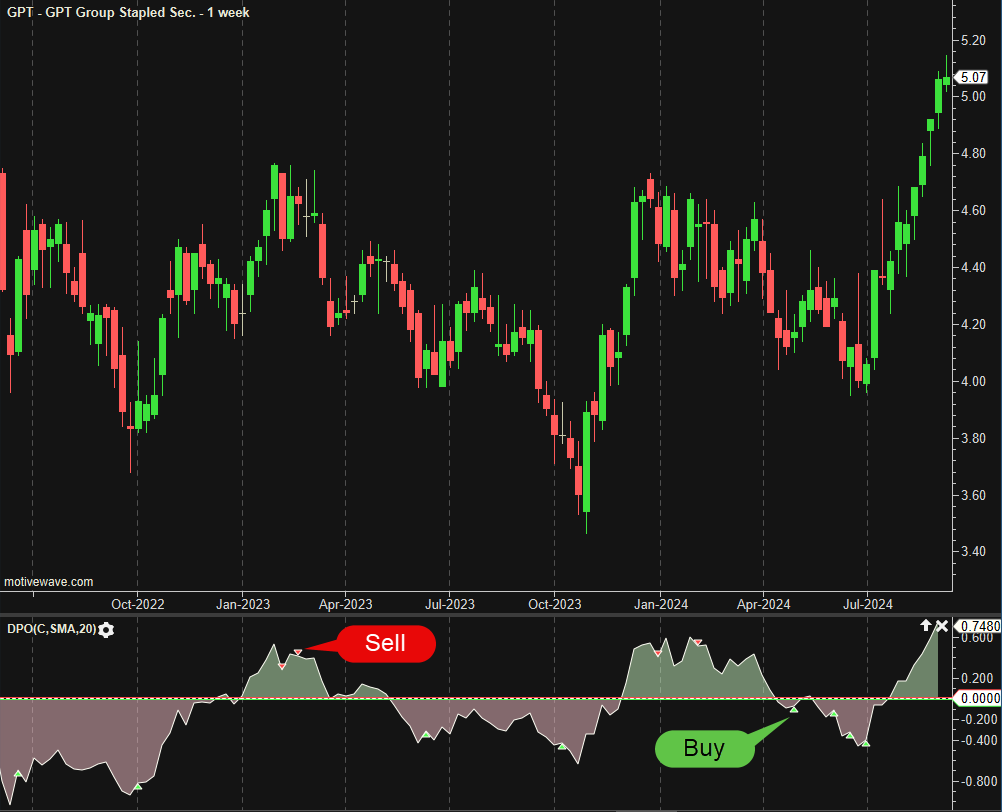
Task: Click the red sell marker the Sell callout points to
Action: [x=297, y=653]
